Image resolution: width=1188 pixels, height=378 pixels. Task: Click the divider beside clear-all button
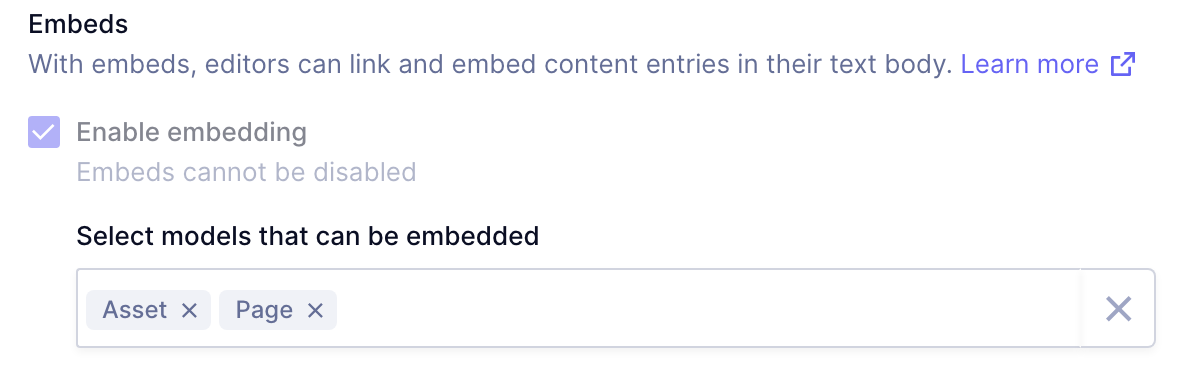[1081, 308]
